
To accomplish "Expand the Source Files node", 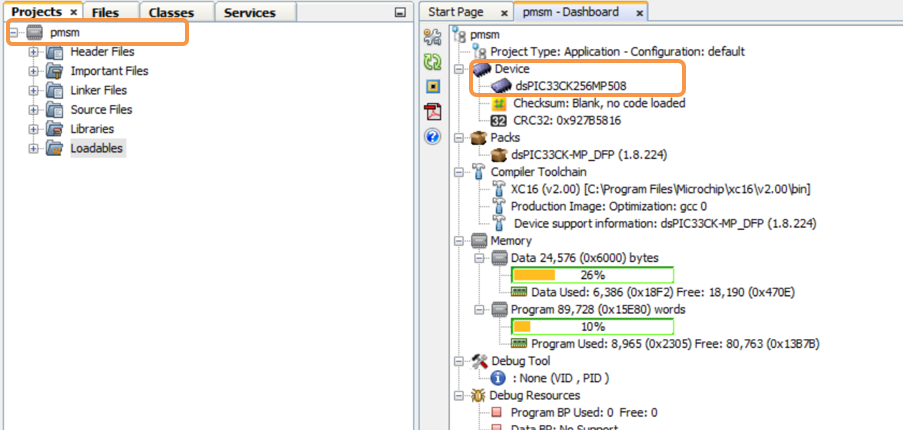I will 33,110.
